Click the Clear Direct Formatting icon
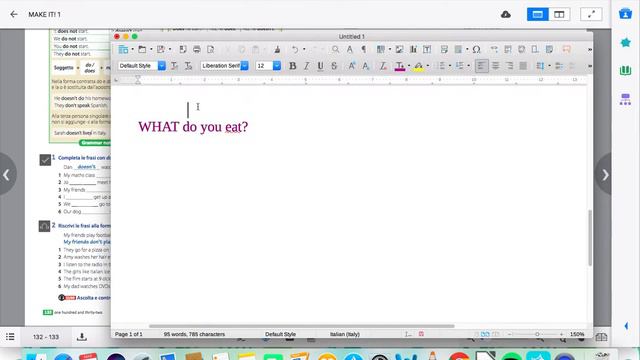This screenshot has width=640, height=360. (383, 66)
